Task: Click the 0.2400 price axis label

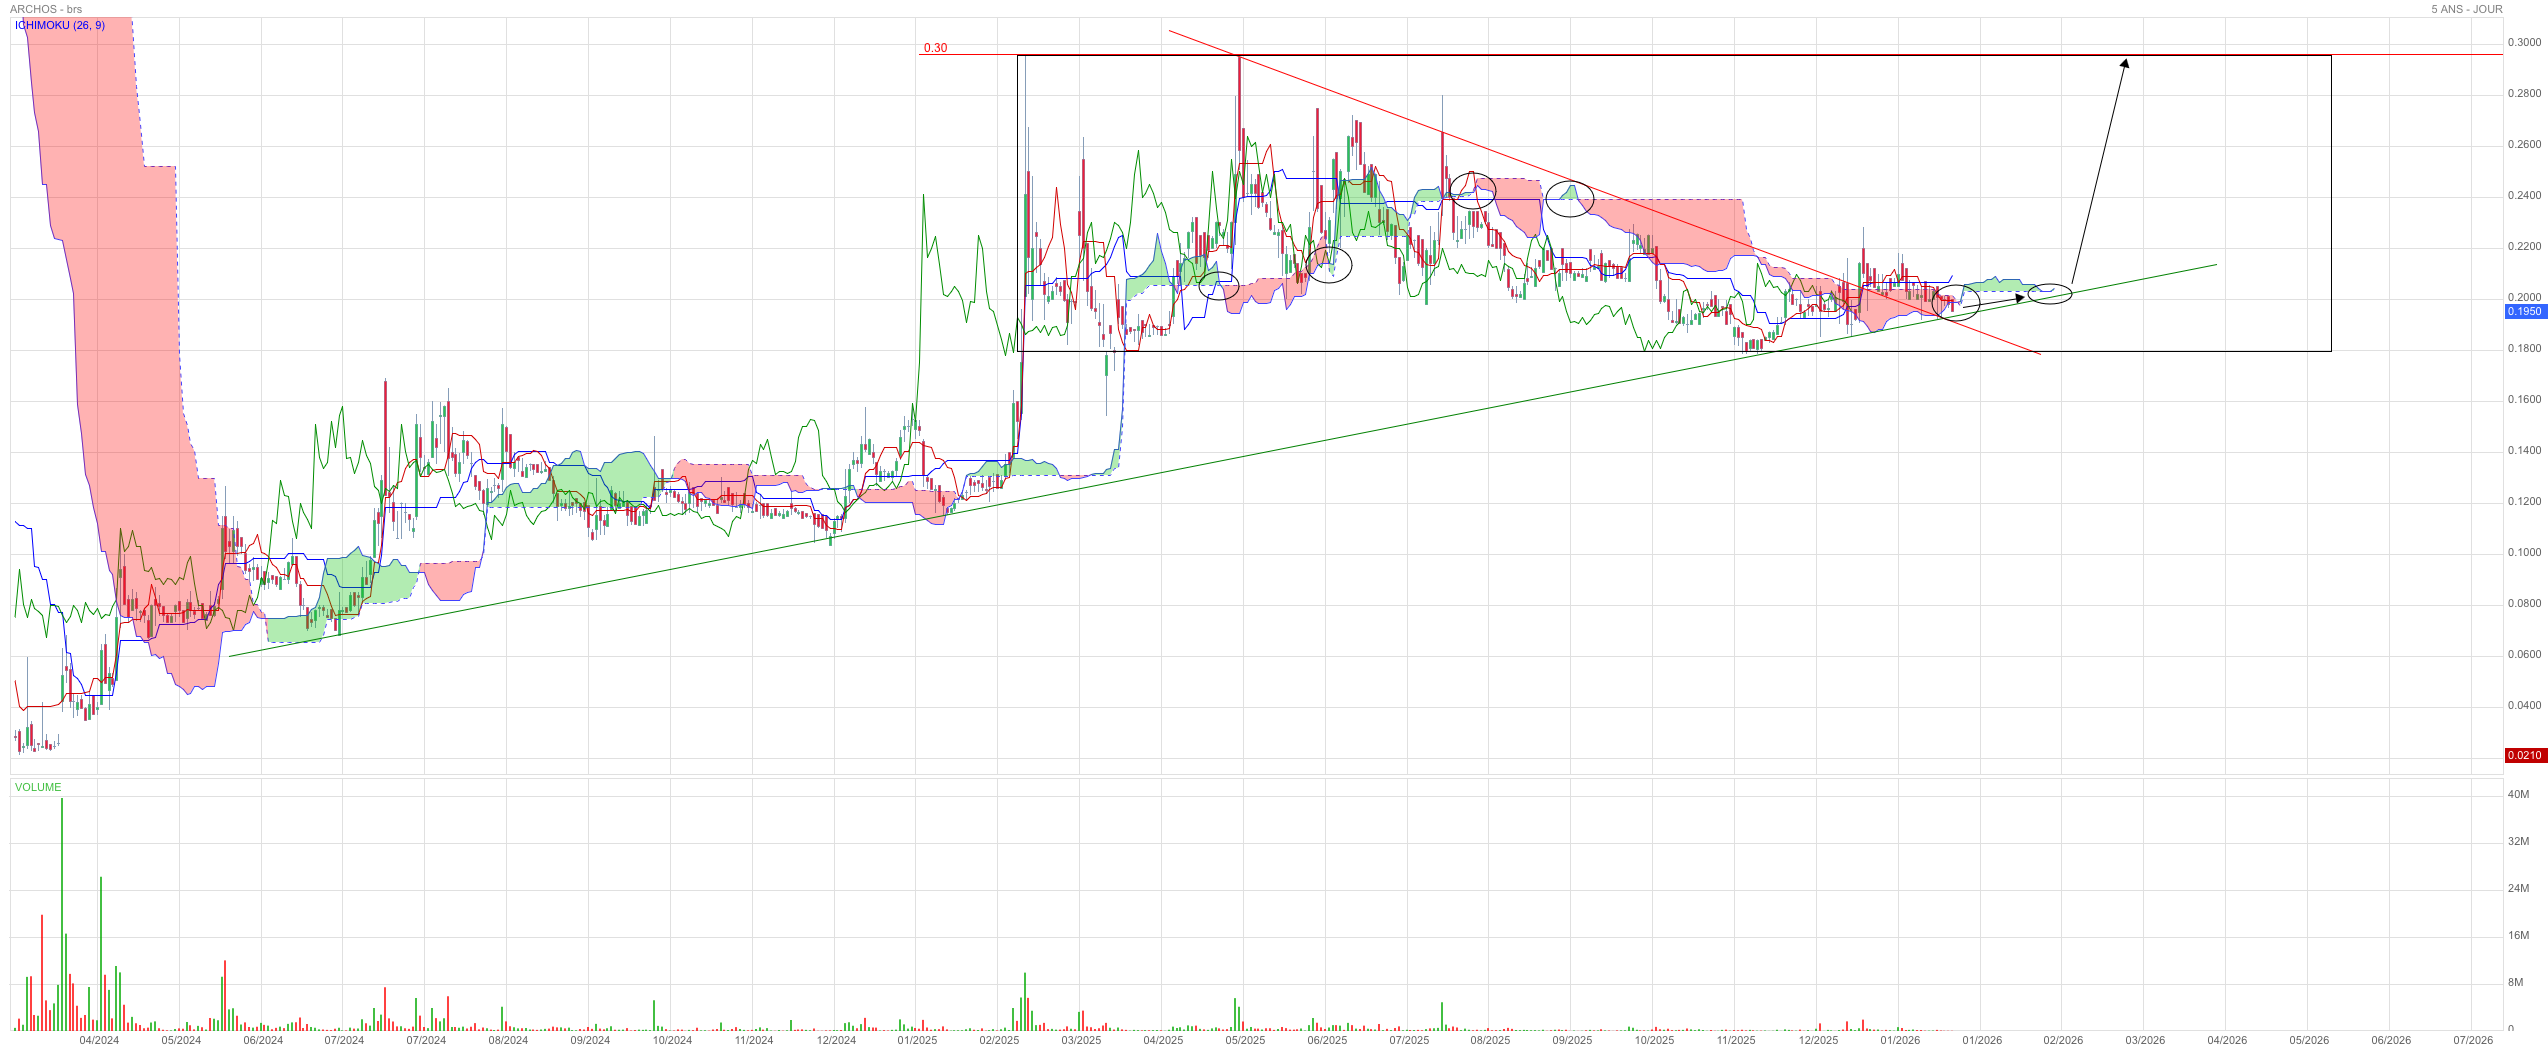Action: pyautogui.click(x=2524, y=195)
